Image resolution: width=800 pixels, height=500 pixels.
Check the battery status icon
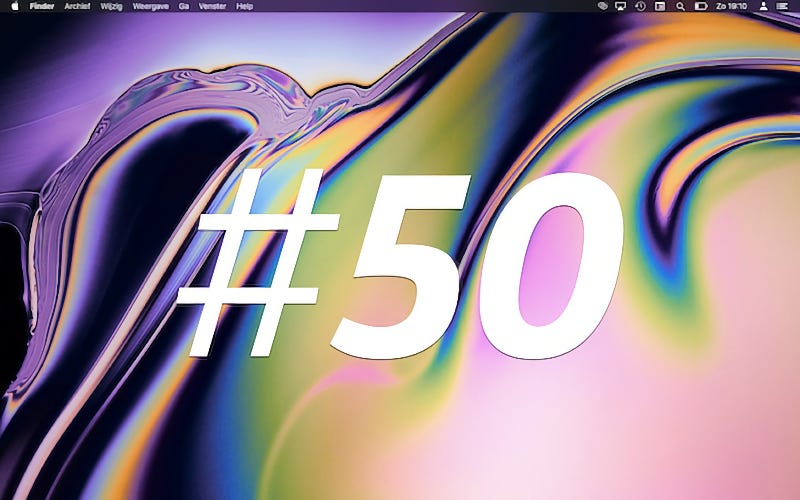click(x=701, y=6)
